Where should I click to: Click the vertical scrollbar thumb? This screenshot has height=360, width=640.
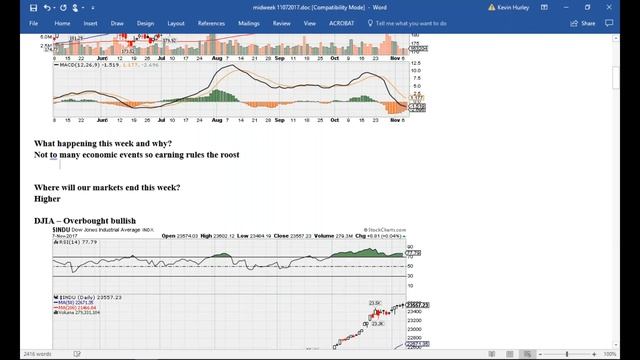pyautogui.click(x=616, y=78)
